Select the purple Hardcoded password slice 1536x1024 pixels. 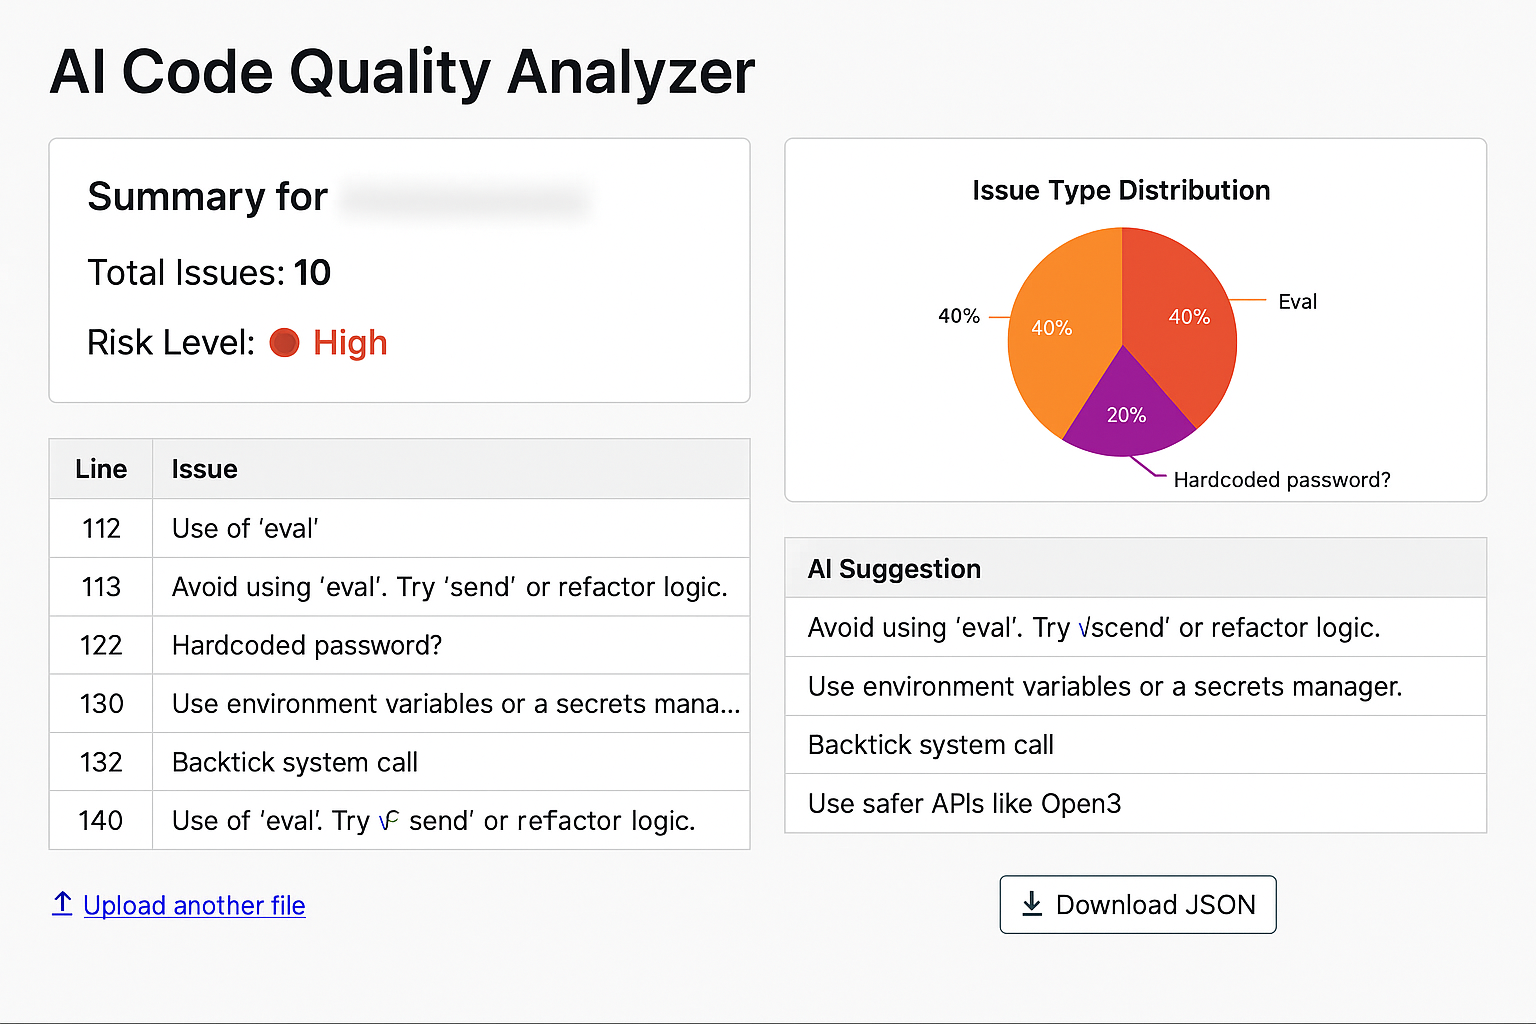[1128, 414]
